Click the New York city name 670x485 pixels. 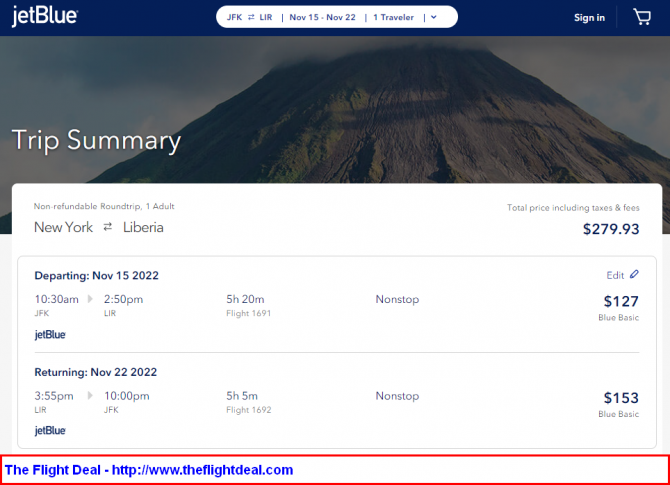click(63, 227)
